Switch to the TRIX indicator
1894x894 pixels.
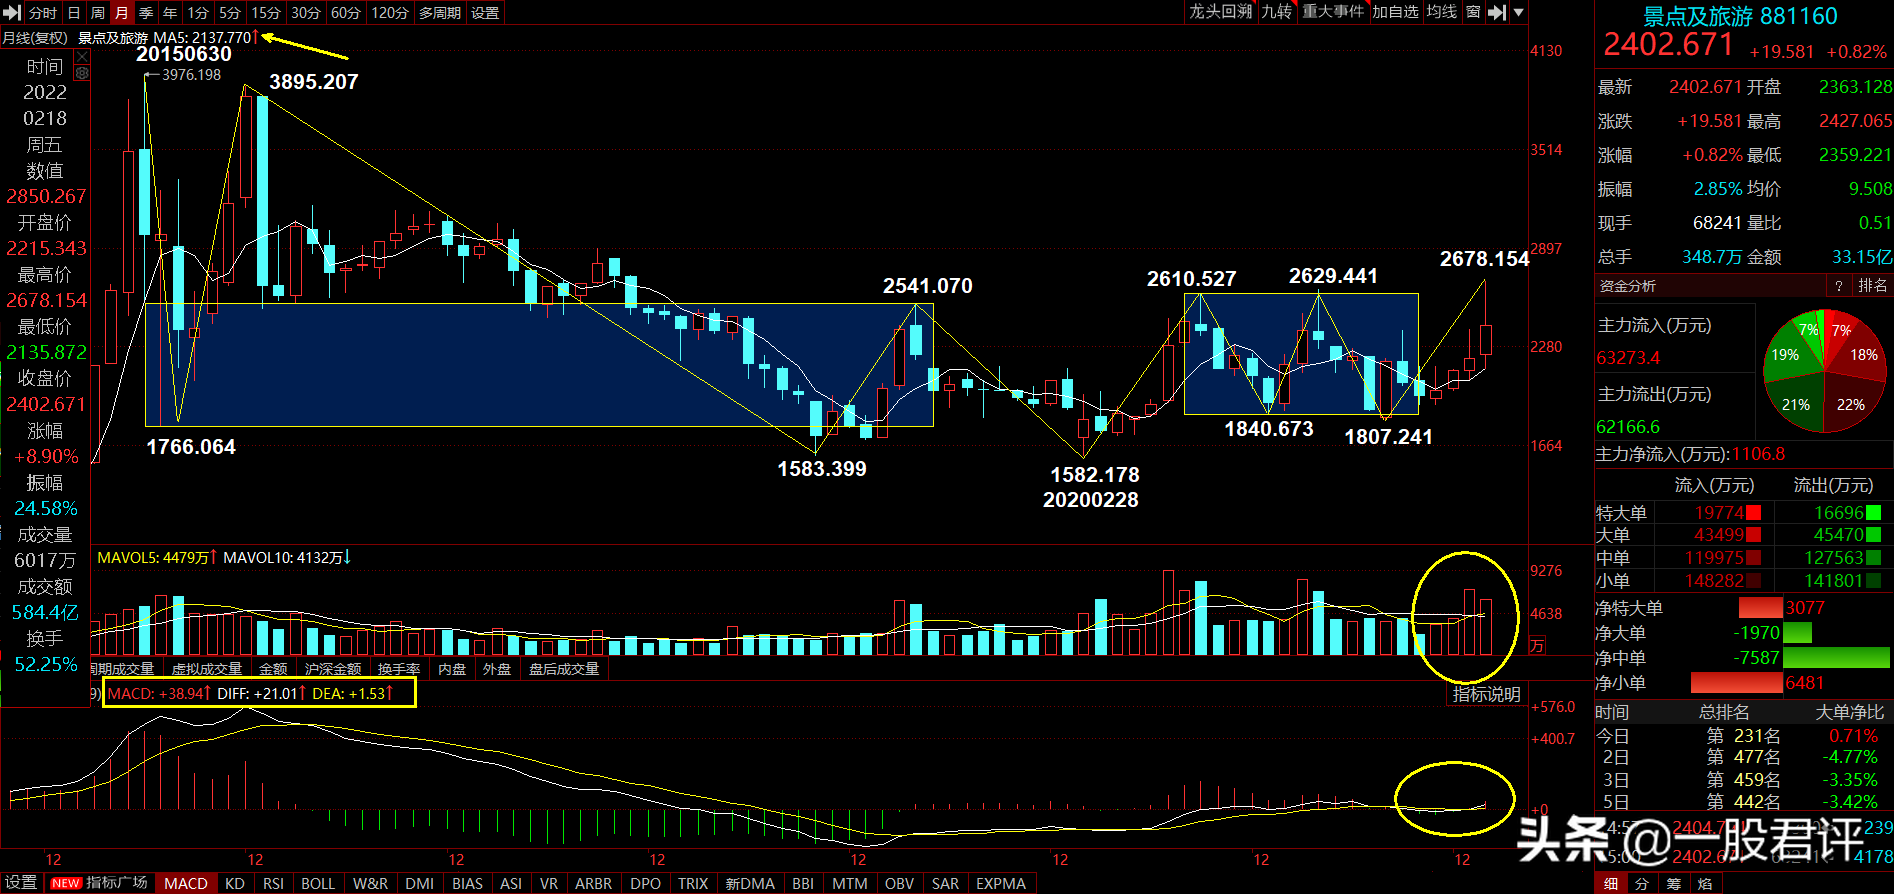(x=693, y=883)
